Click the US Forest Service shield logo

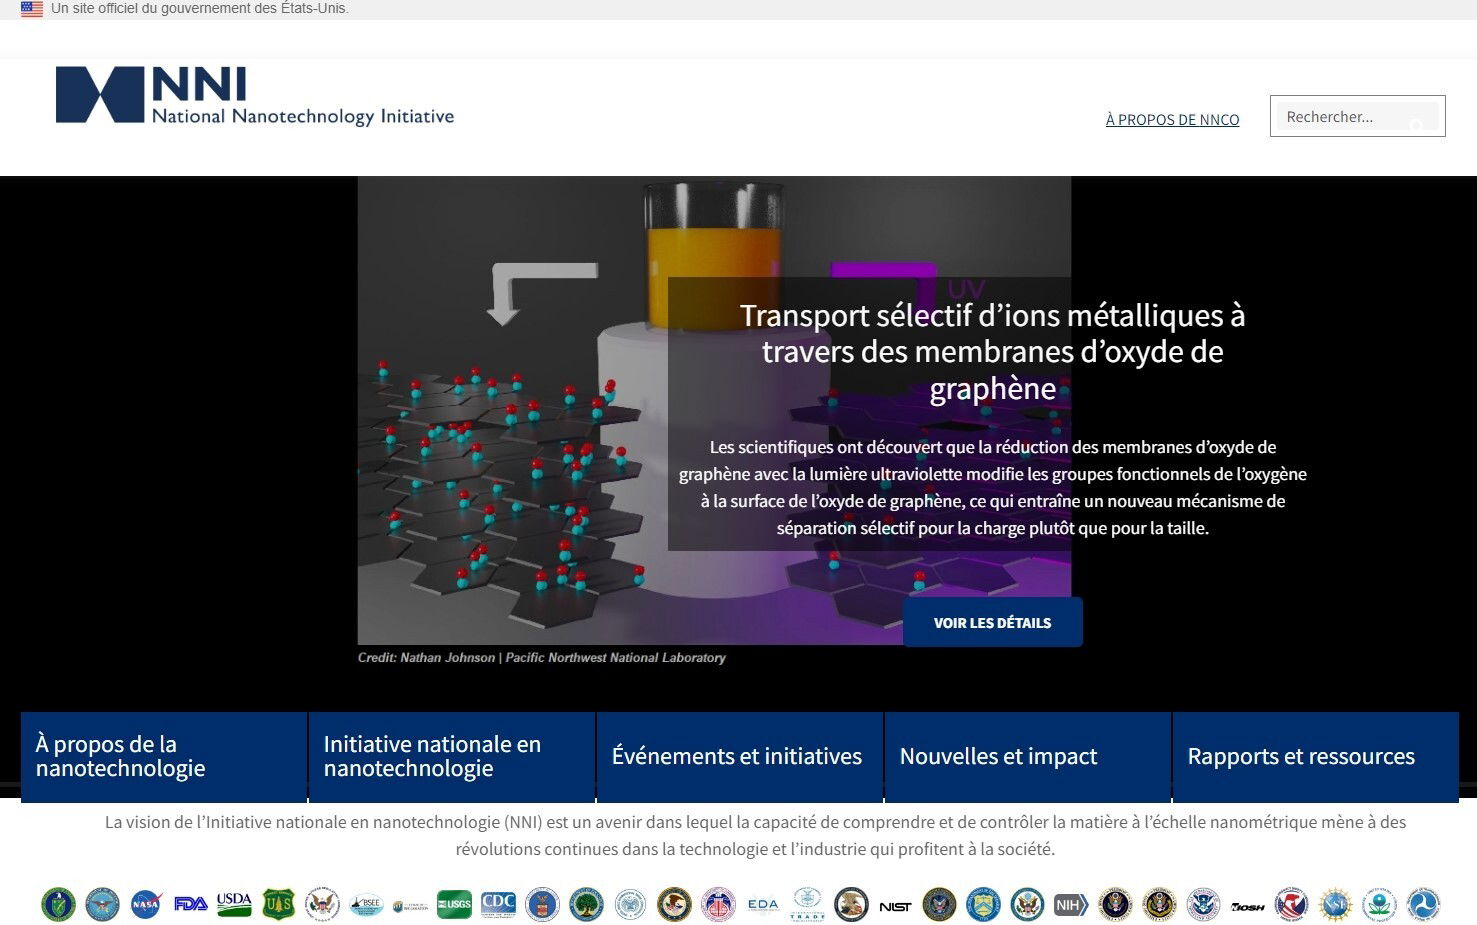[x=278, y=904]
